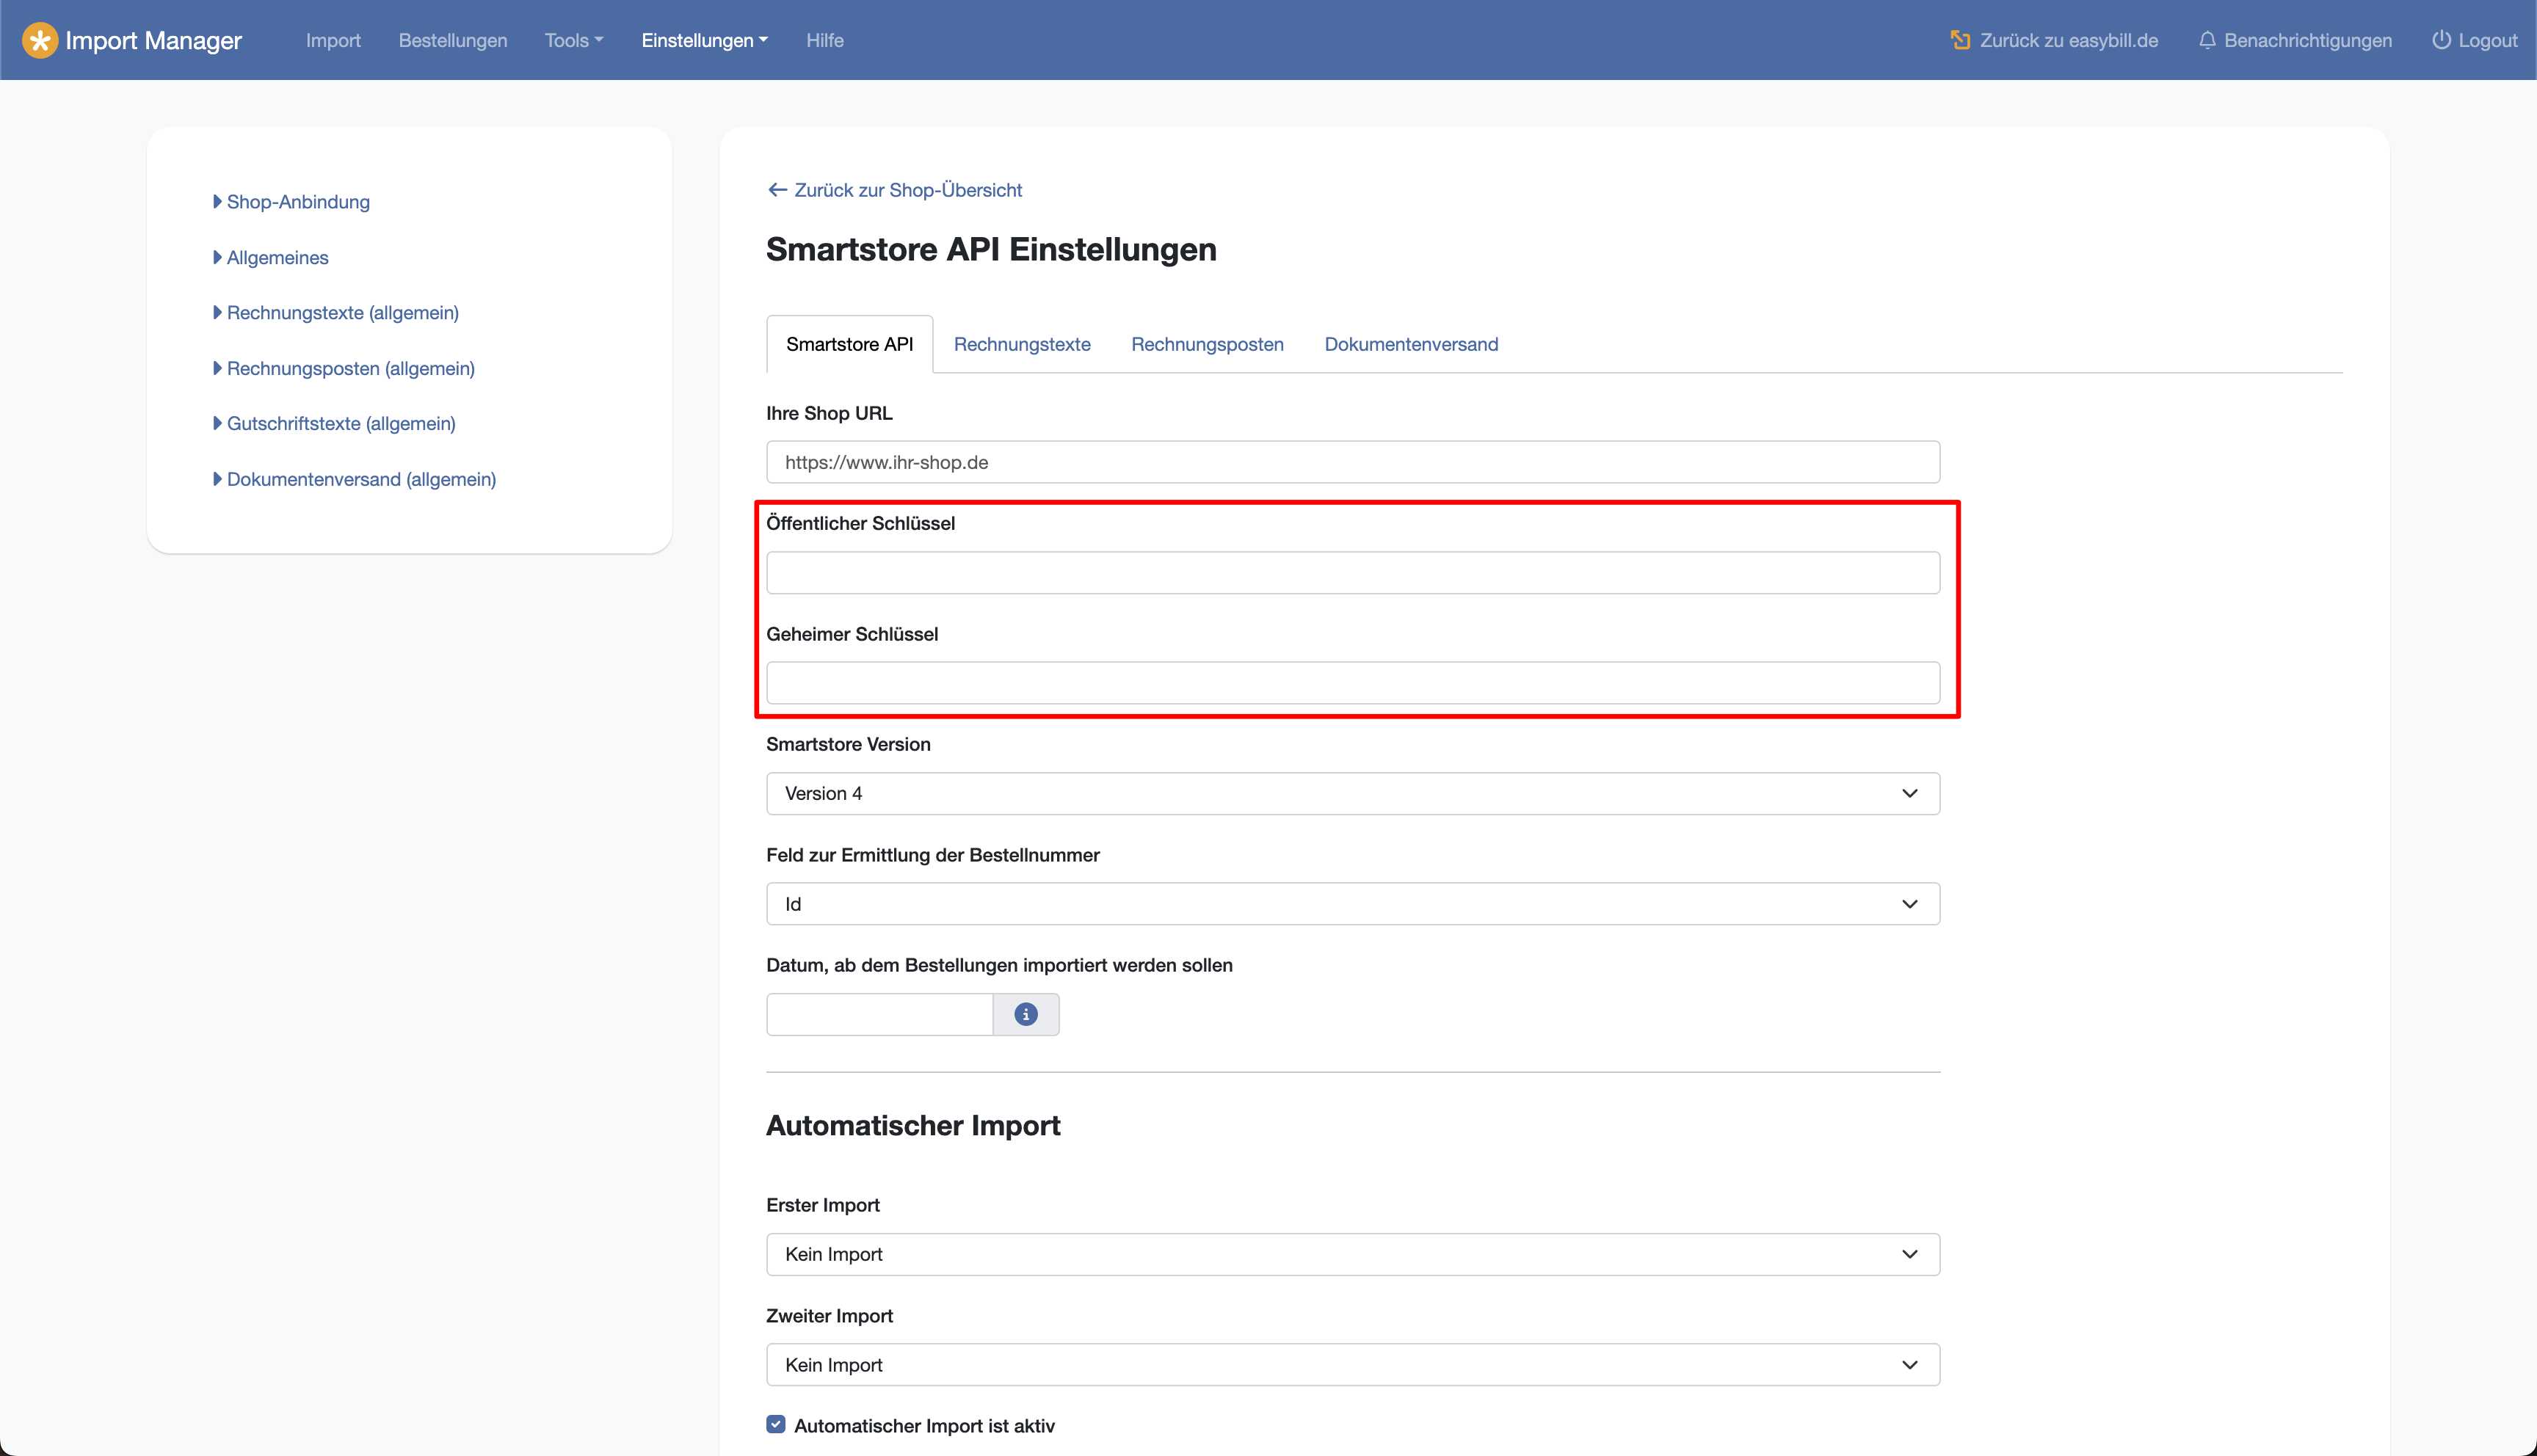2537x1456 pixels.
Task: Switch to the Dokumentenversand tab
Action: coord(1410,344)
